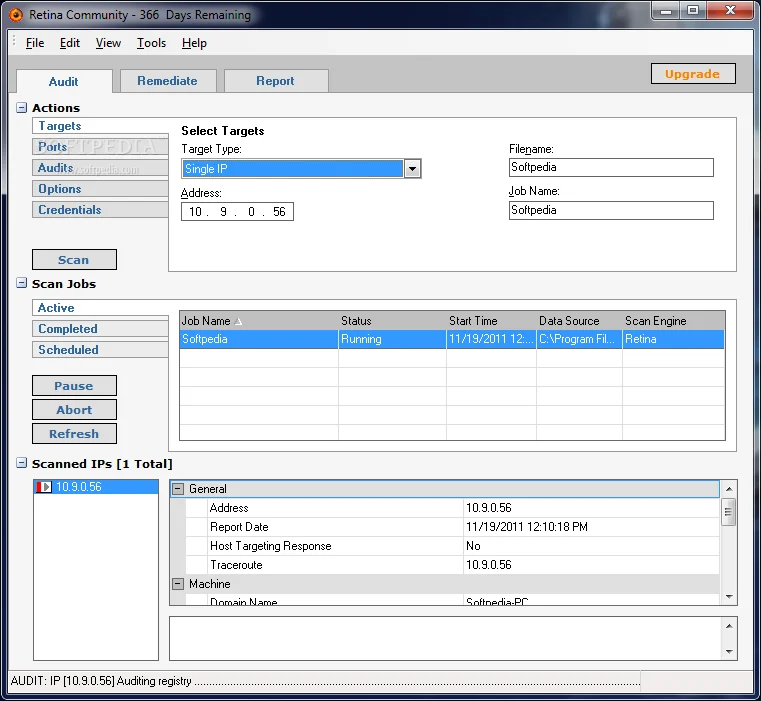Image resolution: width=761 pixels, height=701 pixels.
Task: Select the Softpedia job row
Action: (x=452, y=339)
